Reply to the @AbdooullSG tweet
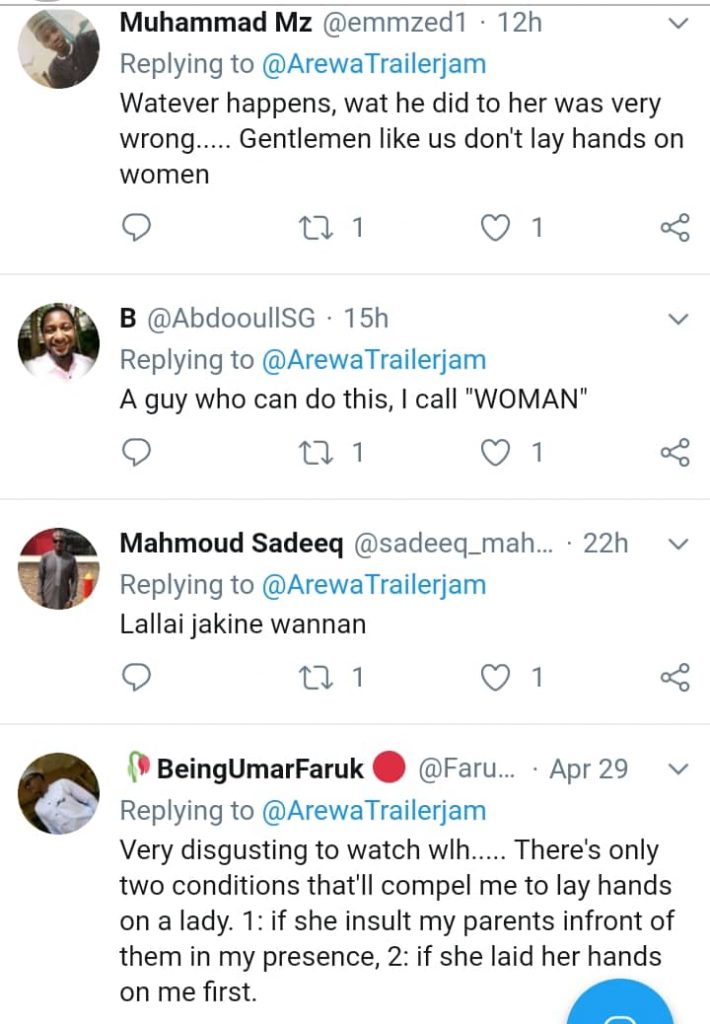 [x=135, y=453]
